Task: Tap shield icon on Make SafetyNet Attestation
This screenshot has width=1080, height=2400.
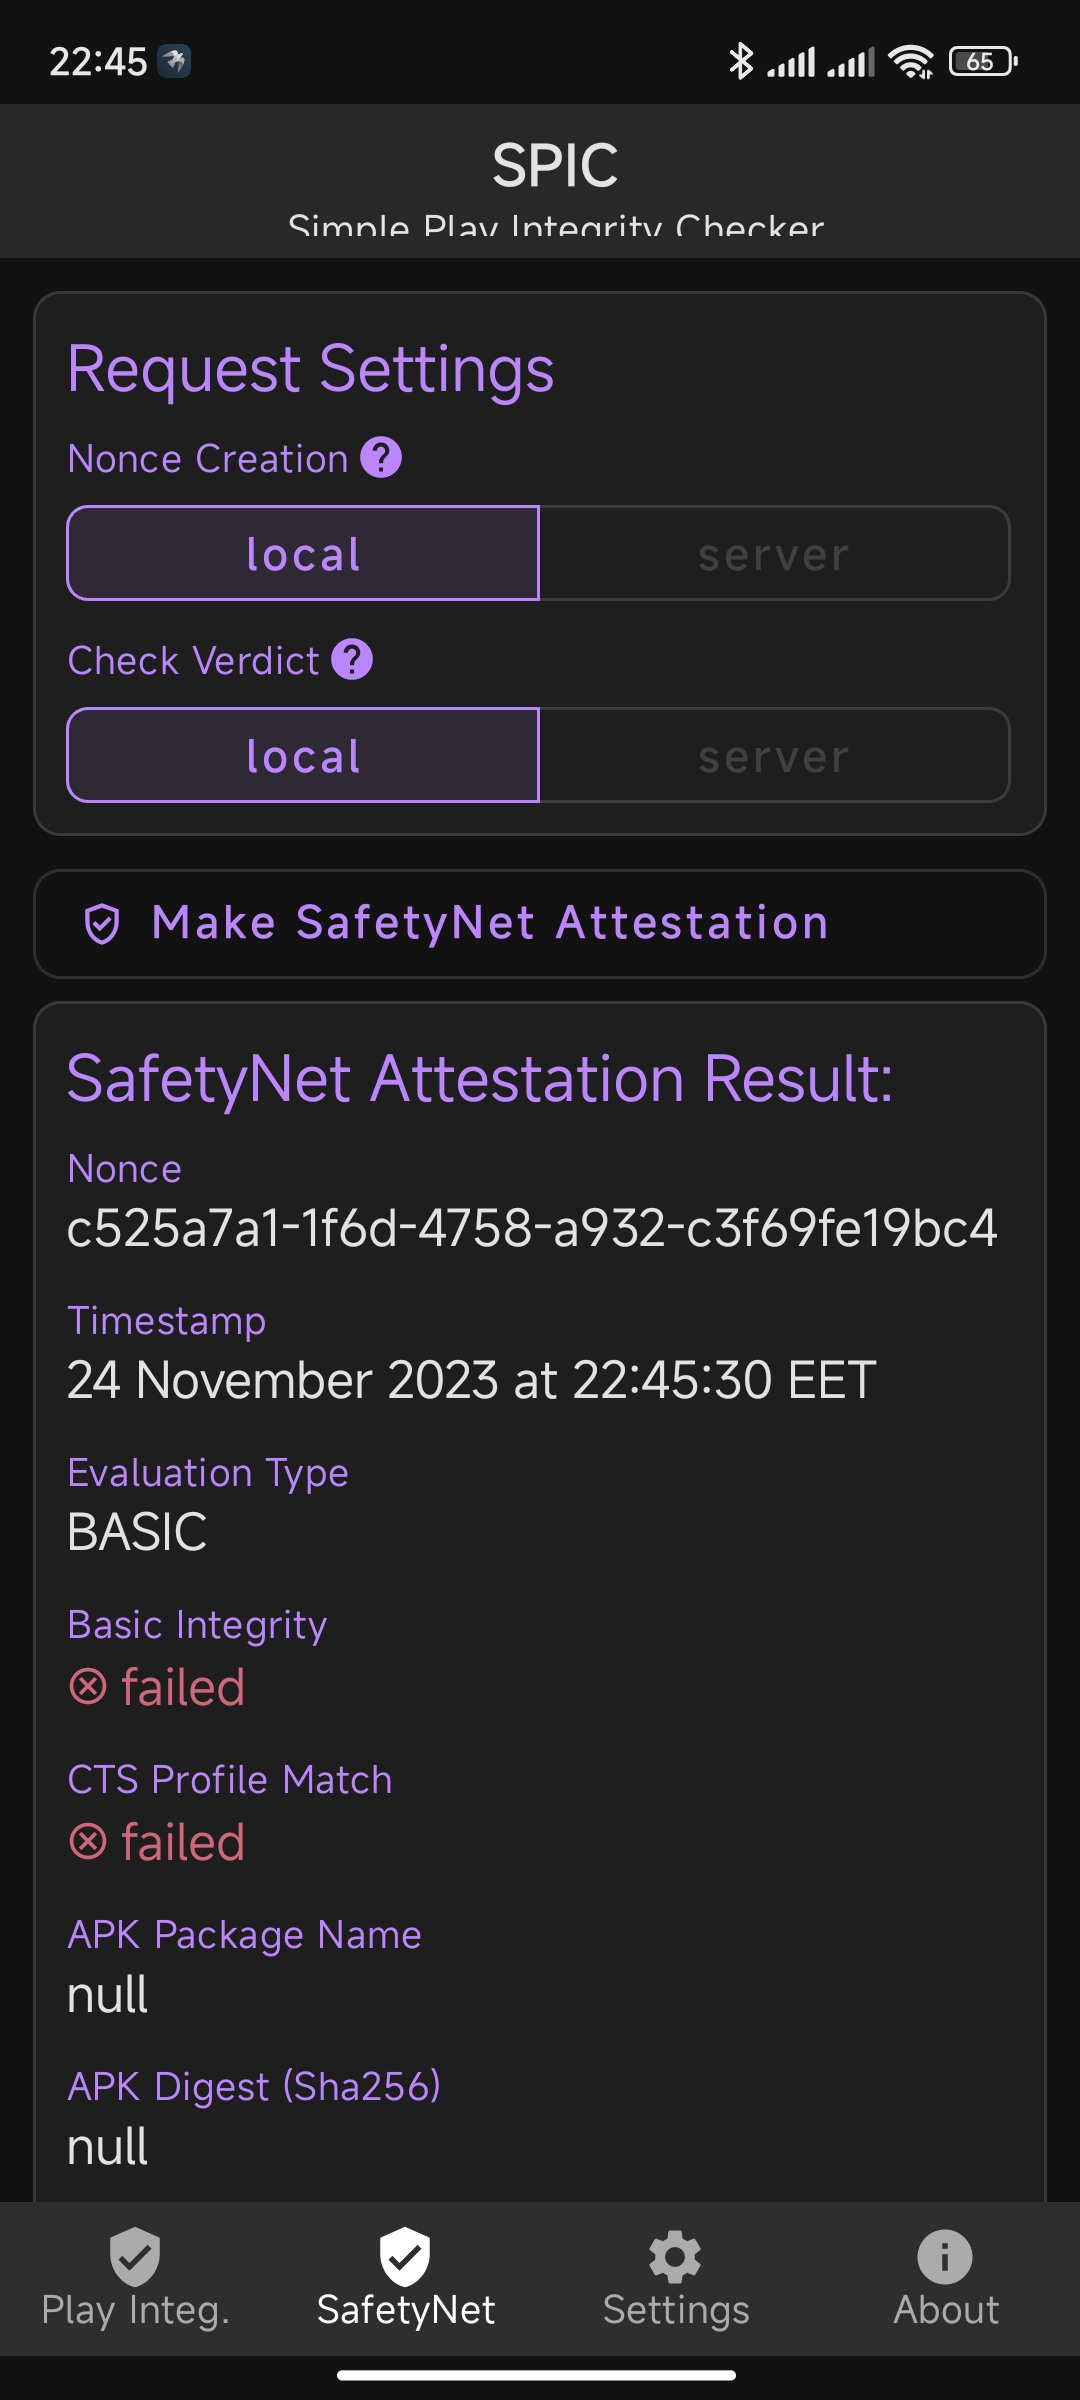Action: tap(102, 924)
